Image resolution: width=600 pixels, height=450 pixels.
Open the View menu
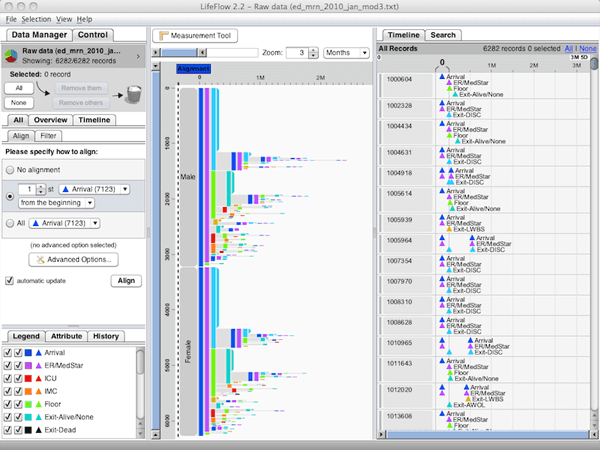pos(64,19)
